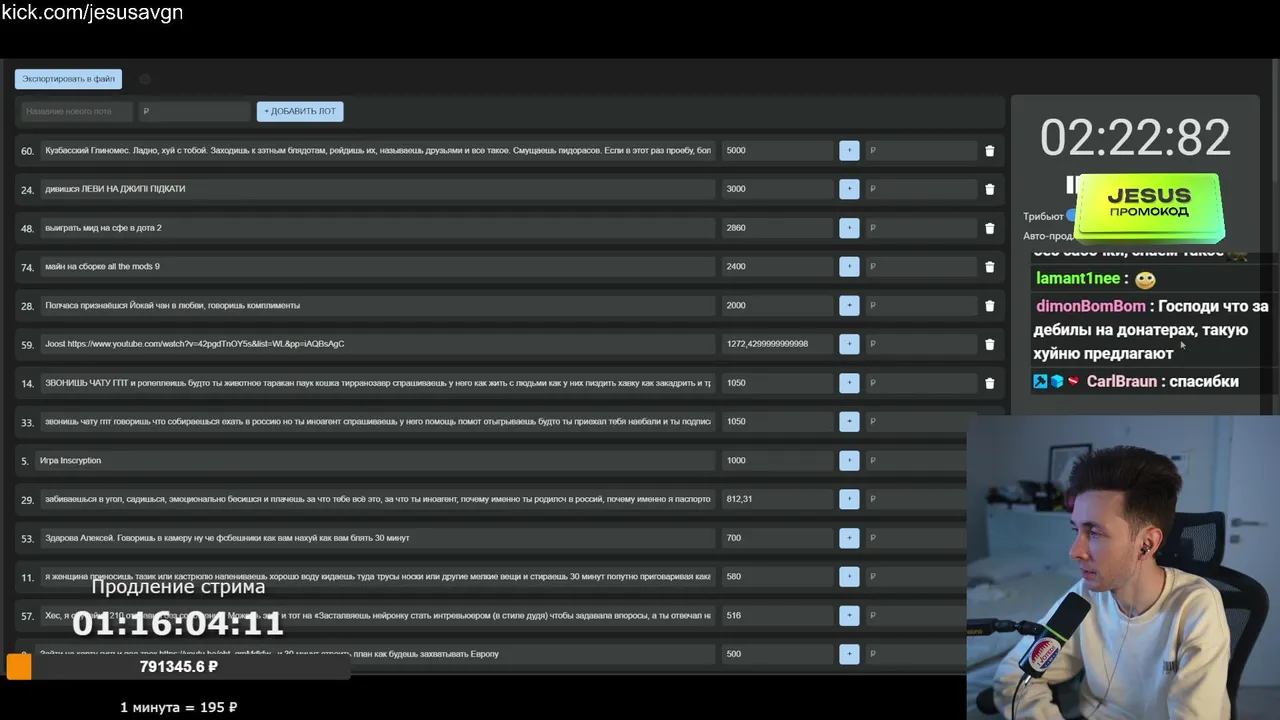Remove lot 24 using the trash icon

tap(990, 189)
